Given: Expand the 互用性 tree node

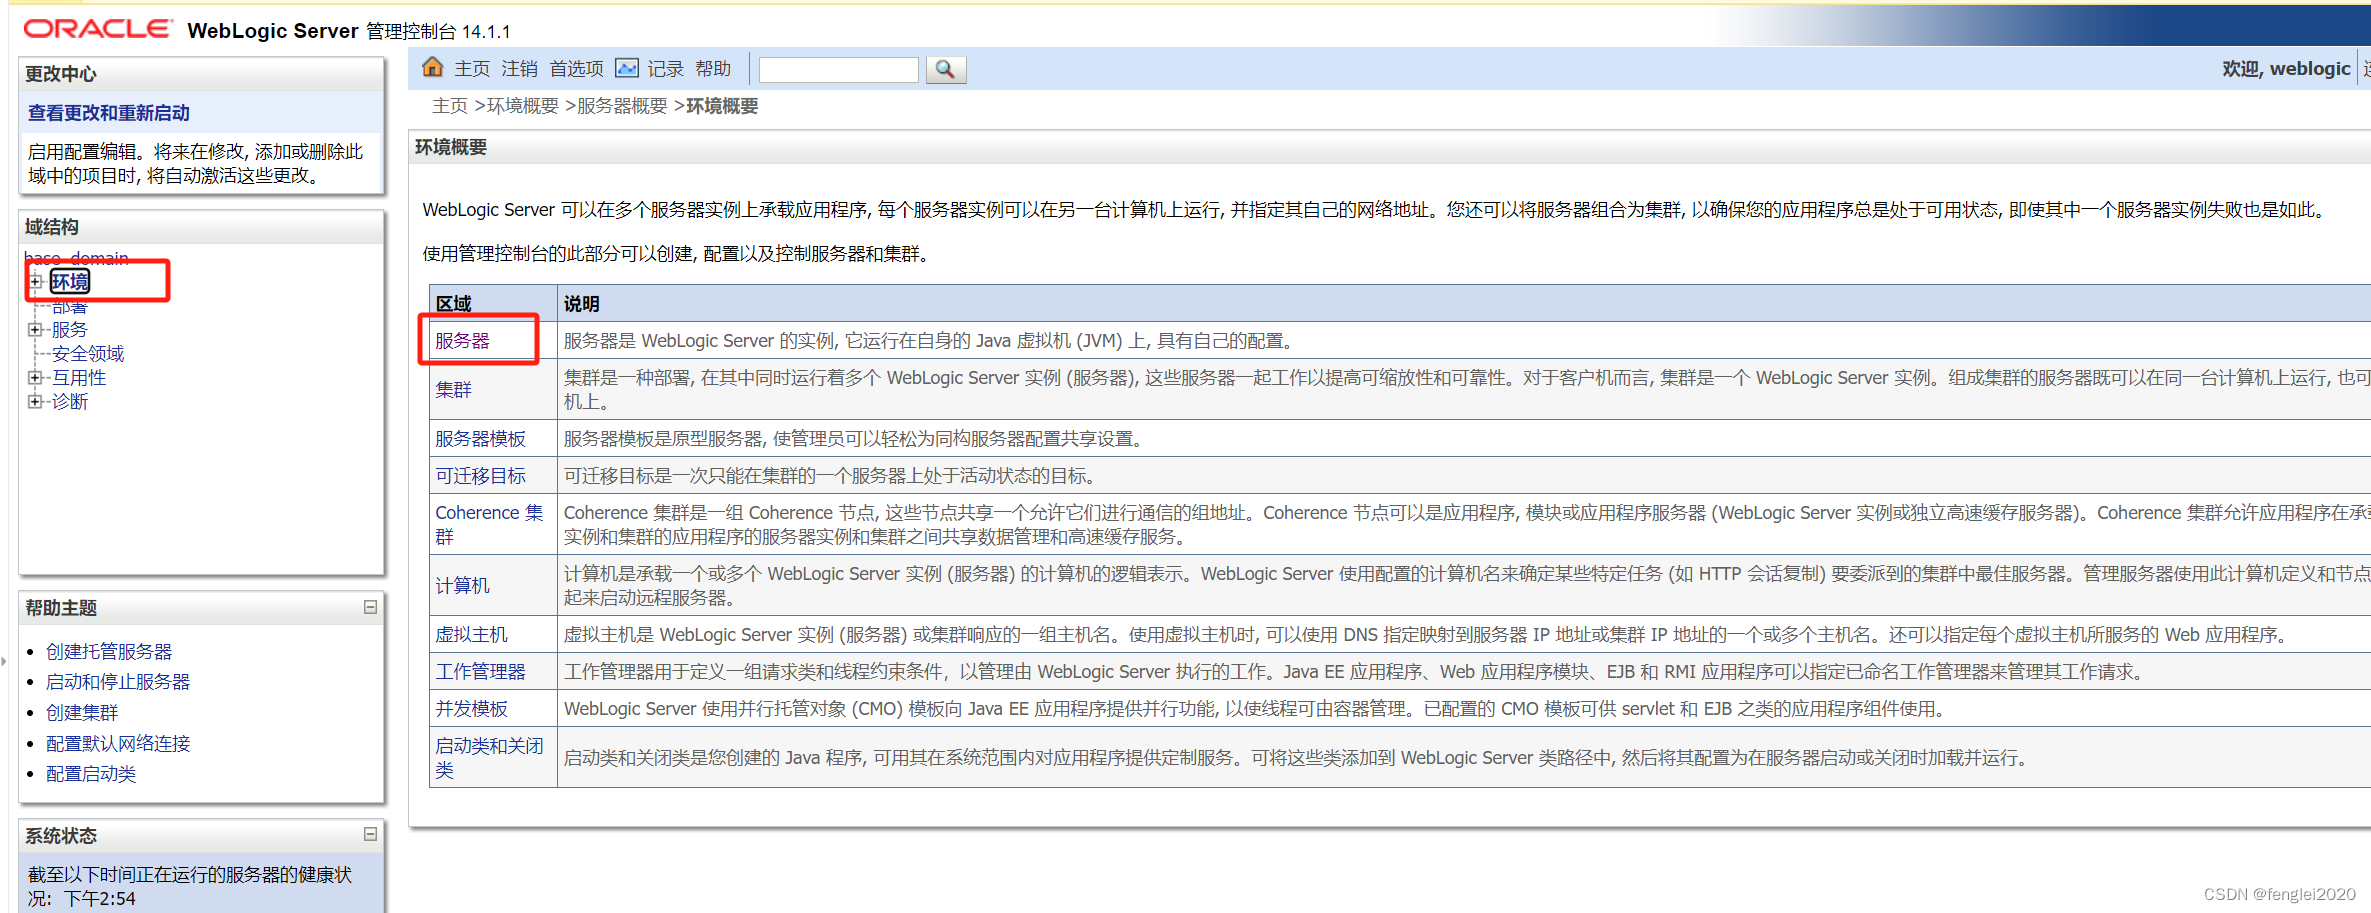Looking at the screenshot, I should (36, 377).
